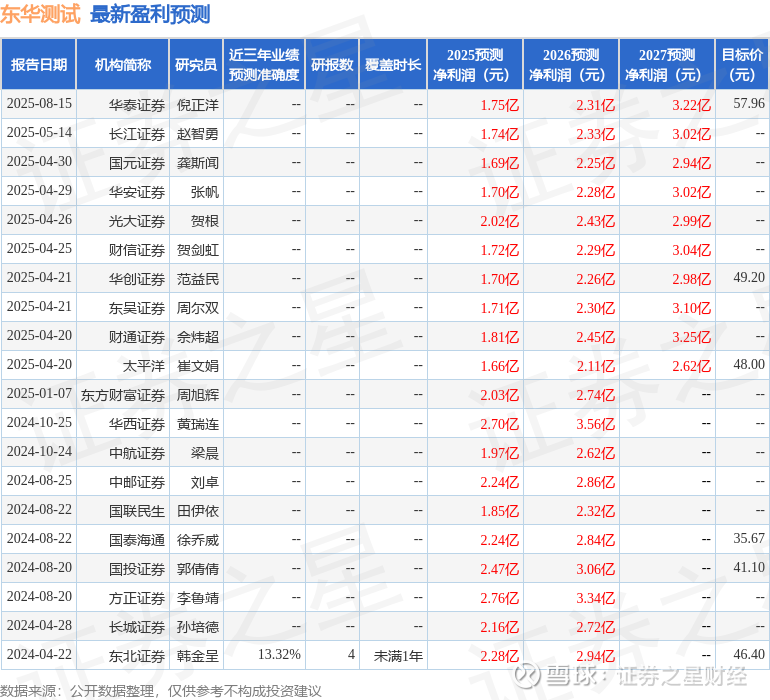Click target price 41.10
The image size is (770, 700).
click(749, 567)
